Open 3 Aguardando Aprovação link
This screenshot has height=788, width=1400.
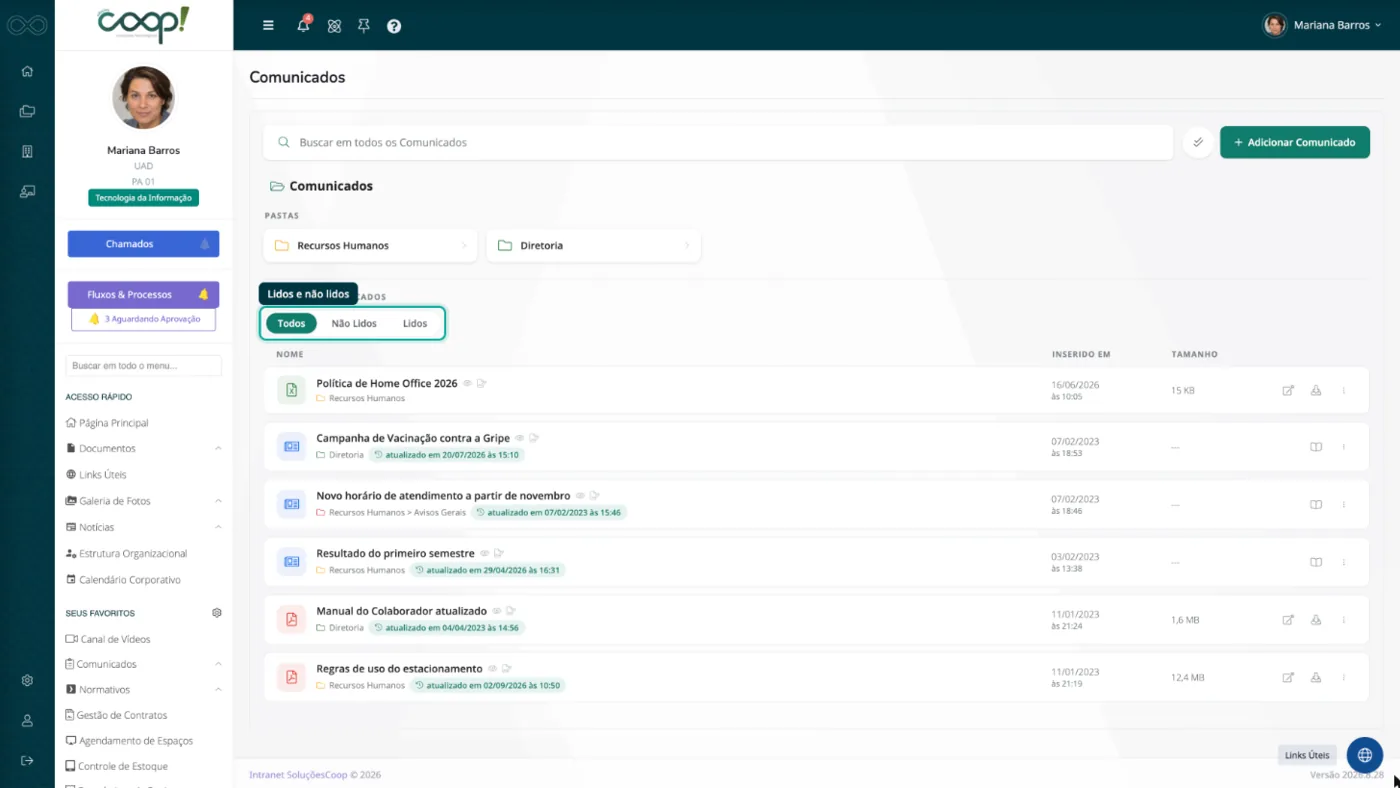tap(143, 319)
